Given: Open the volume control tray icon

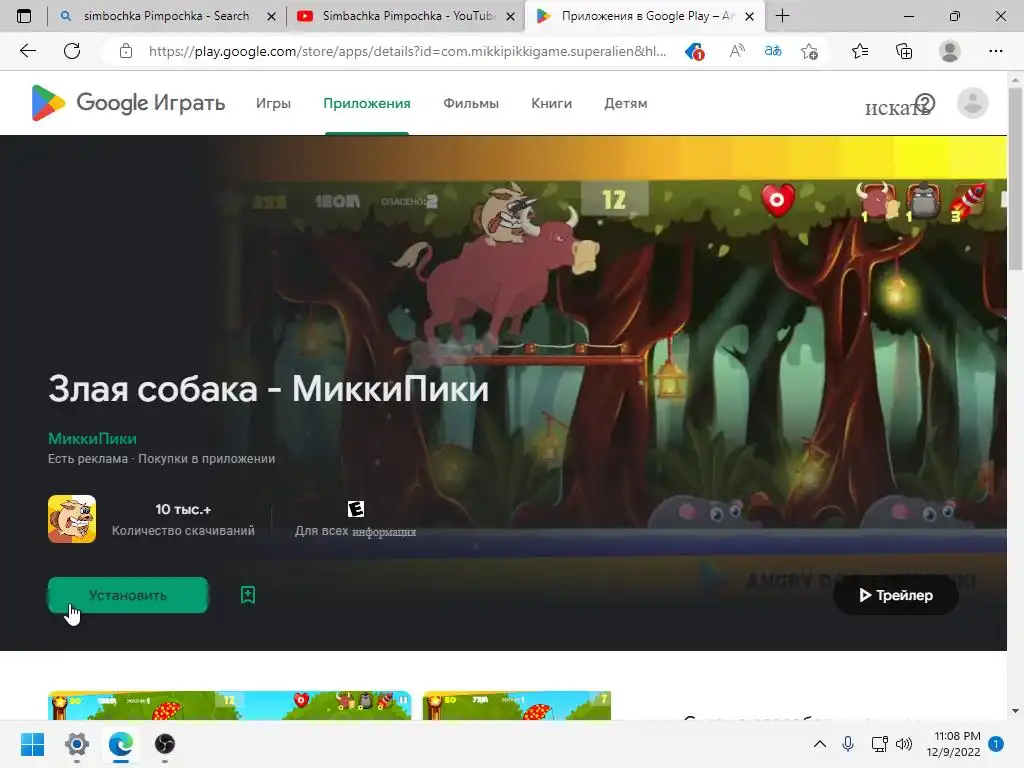Looking at the screenshot, I should click(904, 744).
